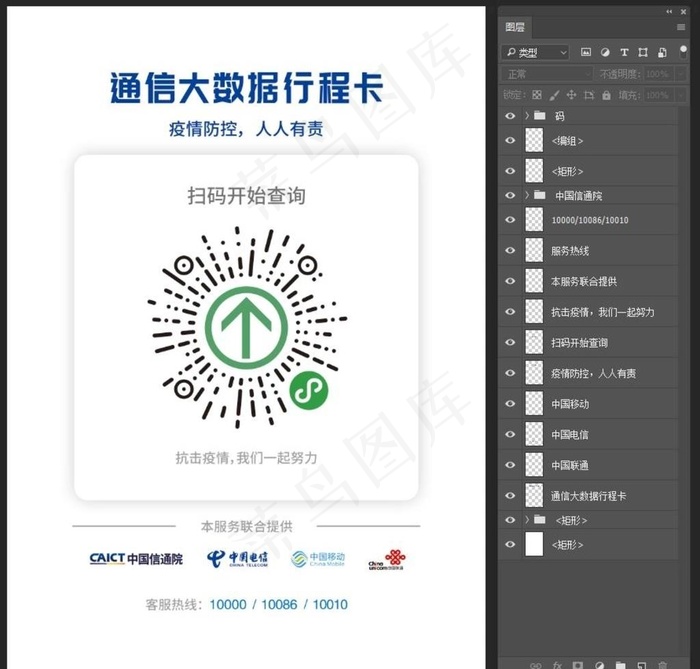
Task: Hide the 扫码开始查询 layer
Action: (510, 342)
